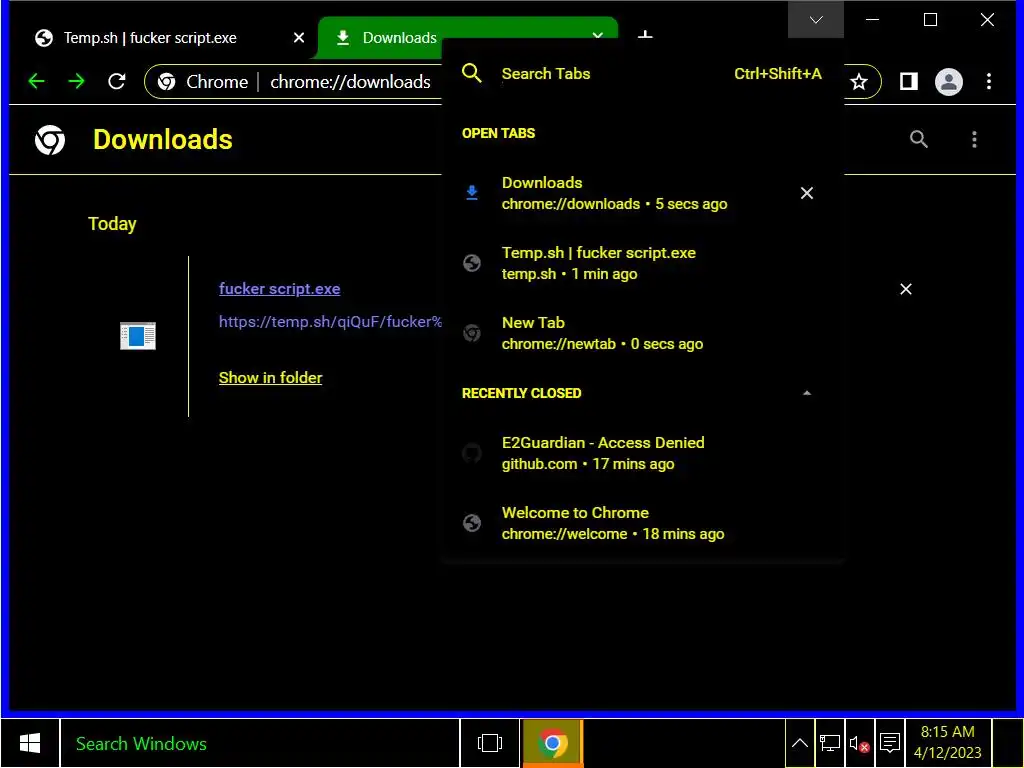The height and width of the screenshot is (768, 1024).
Task: Go back with the browser back arrow
Action: point(37,82)
